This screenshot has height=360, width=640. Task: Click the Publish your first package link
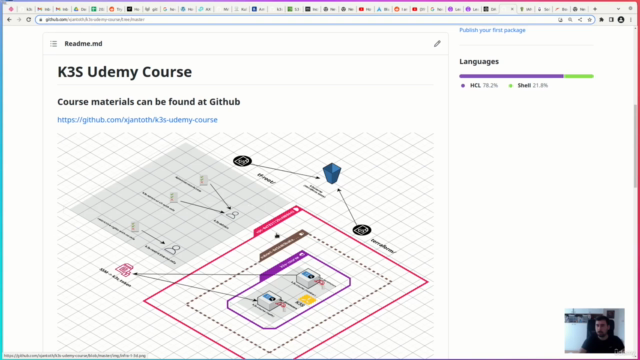click(492, 30)
